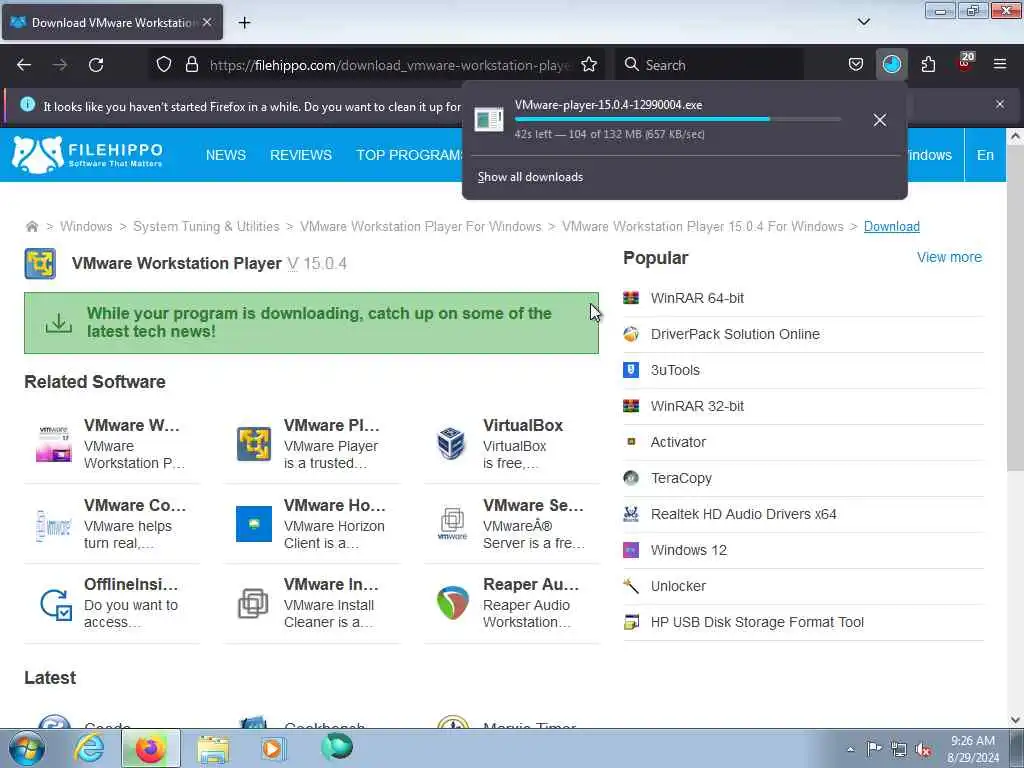The height and width of the screenshot is (768, 1024).
Task: Go back with the browser back arrow
Action: (24, 65)
